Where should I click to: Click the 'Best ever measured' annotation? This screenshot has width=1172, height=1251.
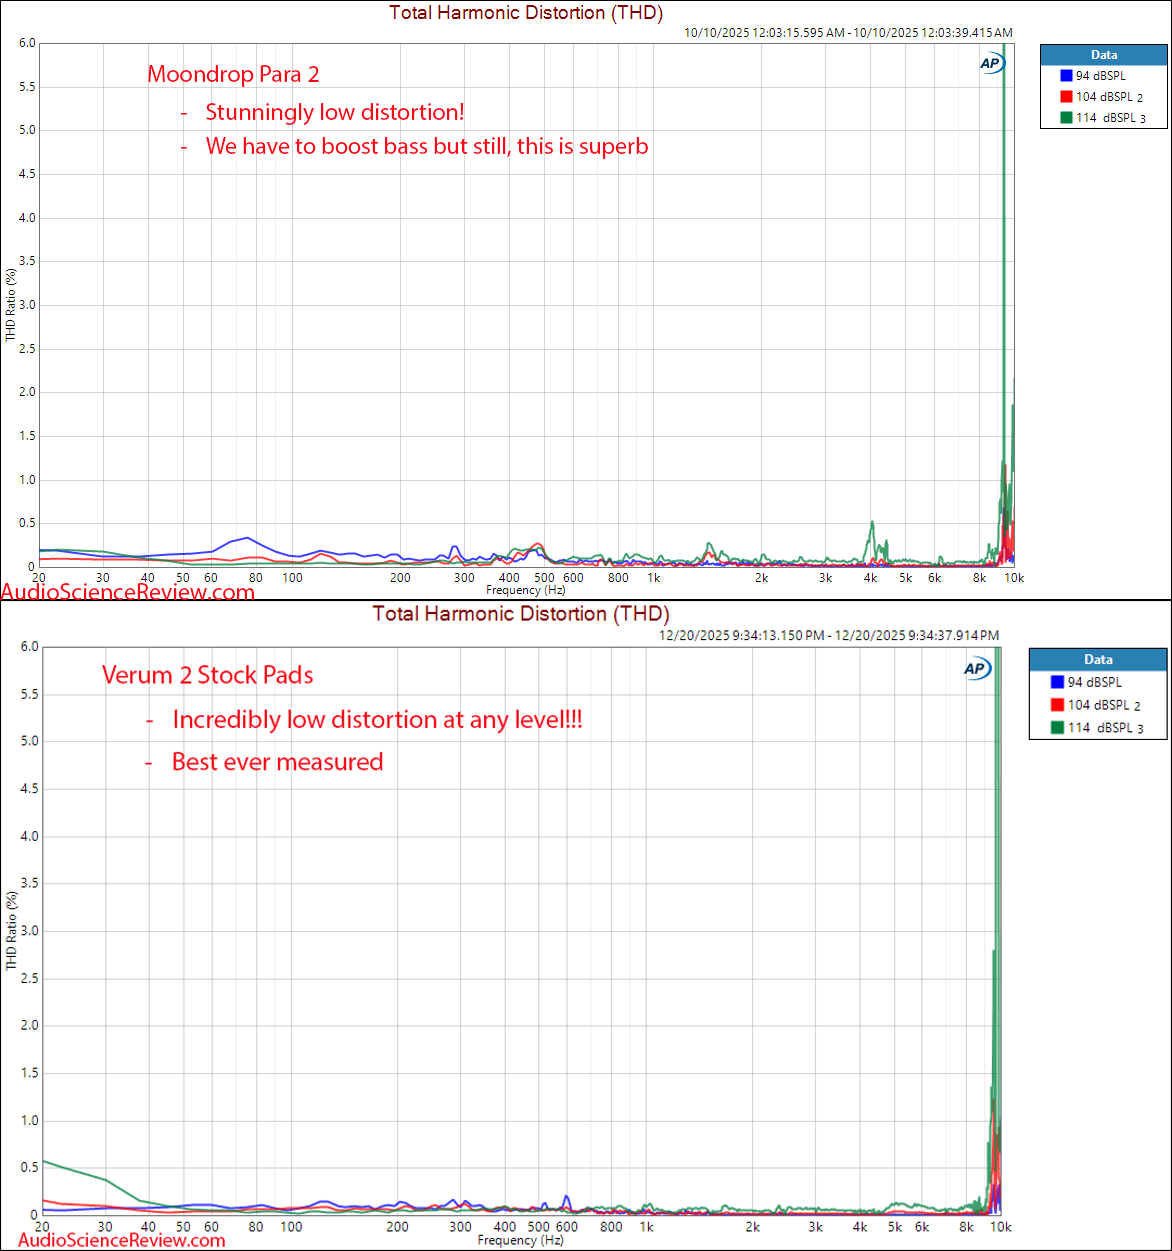click(277, 762)
